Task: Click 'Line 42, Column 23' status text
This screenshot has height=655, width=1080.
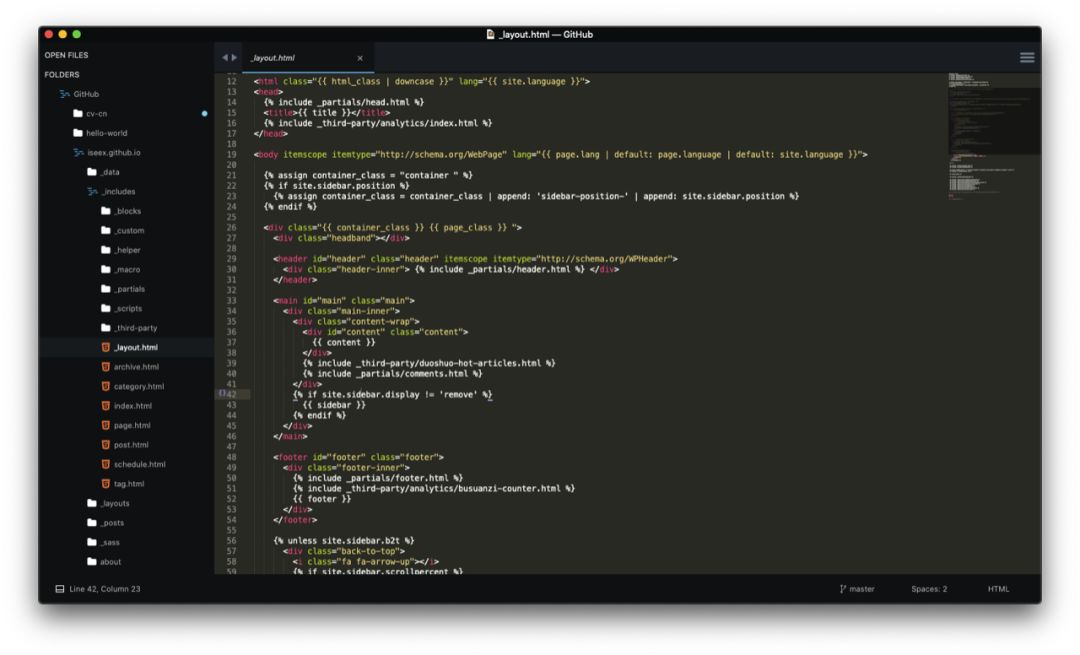Action: pos(105,589)
